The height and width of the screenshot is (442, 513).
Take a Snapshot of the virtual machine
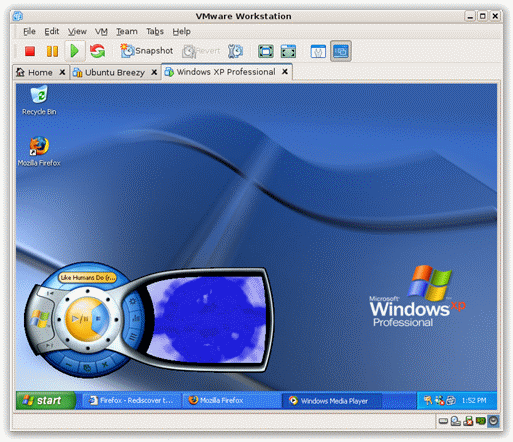coord(147,51)
